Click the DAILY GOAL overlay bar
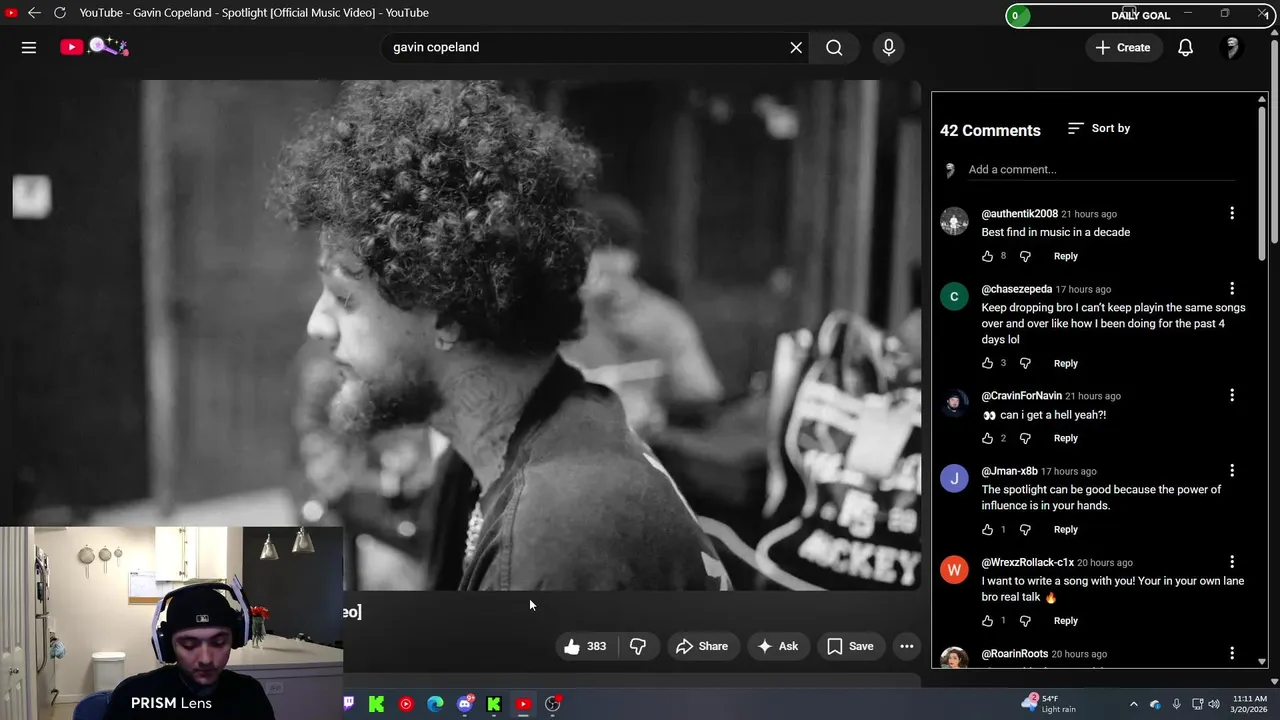The height and width of the screenshot is (720, 1280). (1140, 15)
